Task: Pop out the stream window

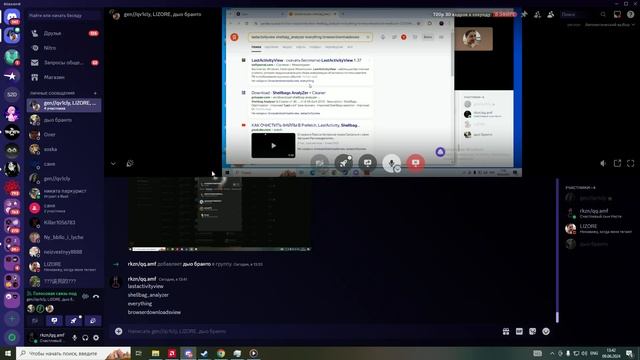Action: pyautogui.click(x=617, y=163)
